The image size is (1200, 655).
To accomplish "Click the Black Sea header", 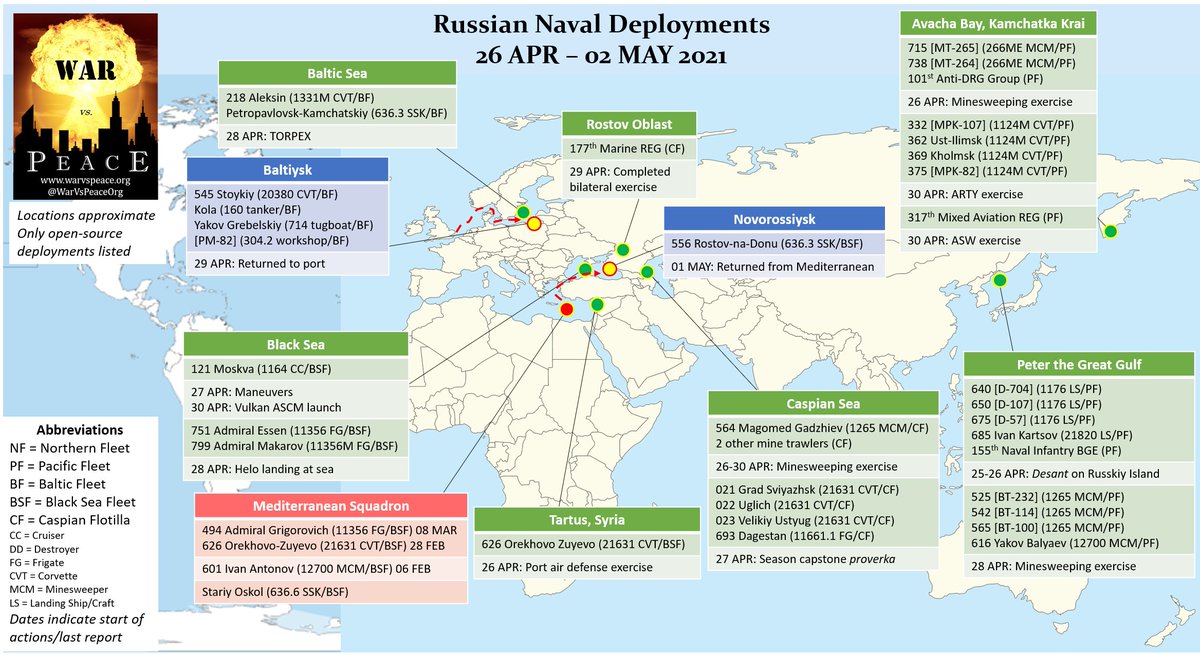I will [x=297, y=345].
